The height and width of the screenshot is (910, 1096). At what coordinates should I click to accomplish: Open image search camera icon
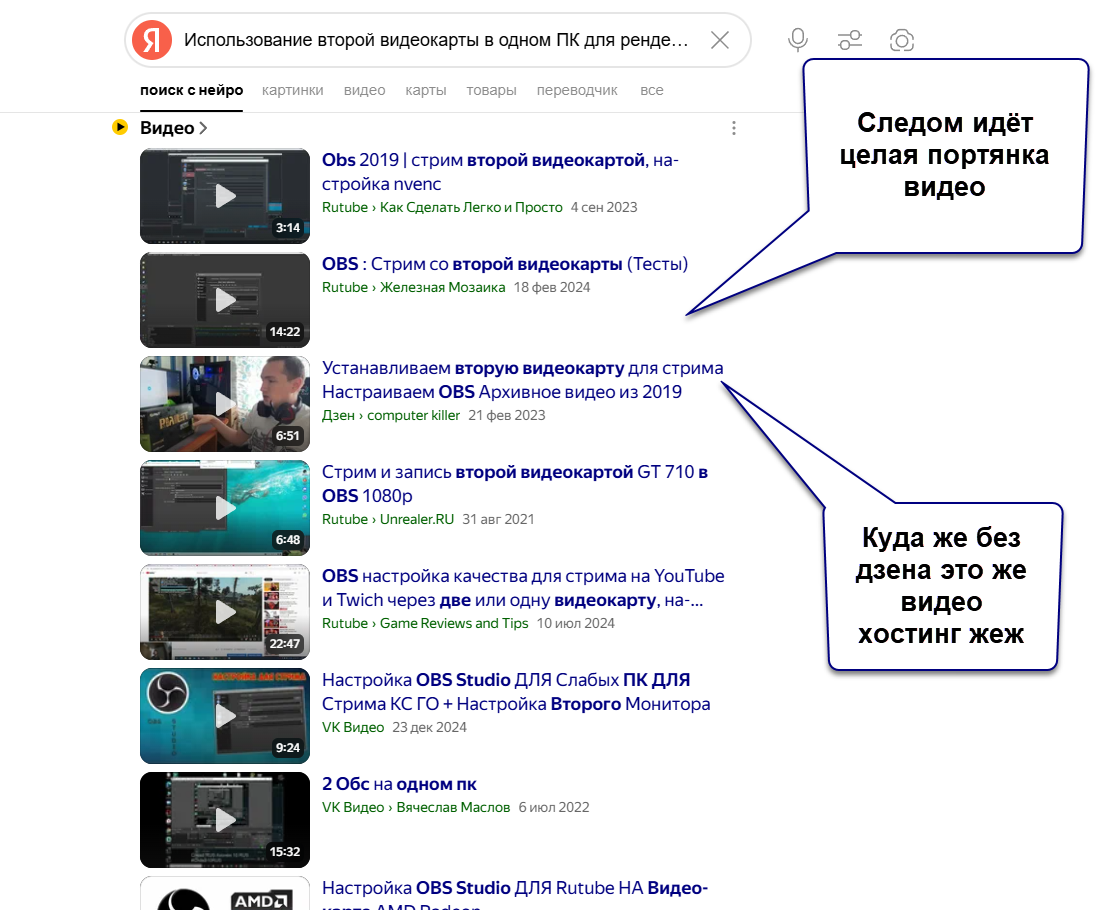(x=901, y=40)
